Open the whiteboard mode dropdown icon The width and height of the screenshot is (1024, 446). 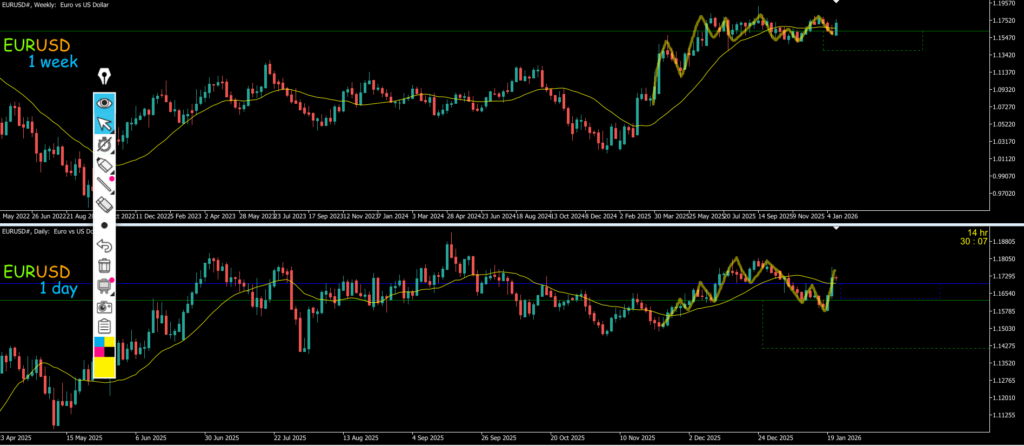(x=104, y=287)
